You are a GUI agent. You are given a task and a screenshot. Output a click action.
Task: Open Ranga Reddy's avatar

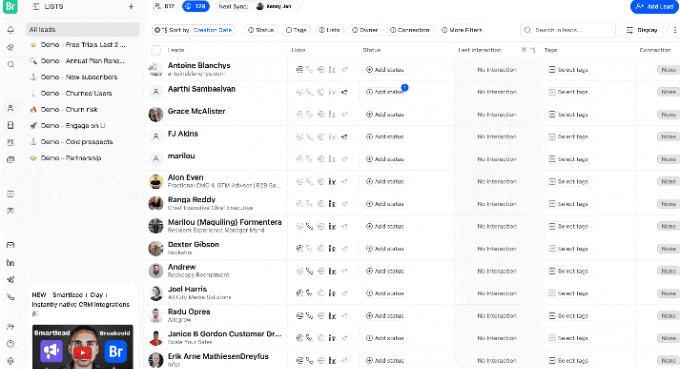click(156, 203)
